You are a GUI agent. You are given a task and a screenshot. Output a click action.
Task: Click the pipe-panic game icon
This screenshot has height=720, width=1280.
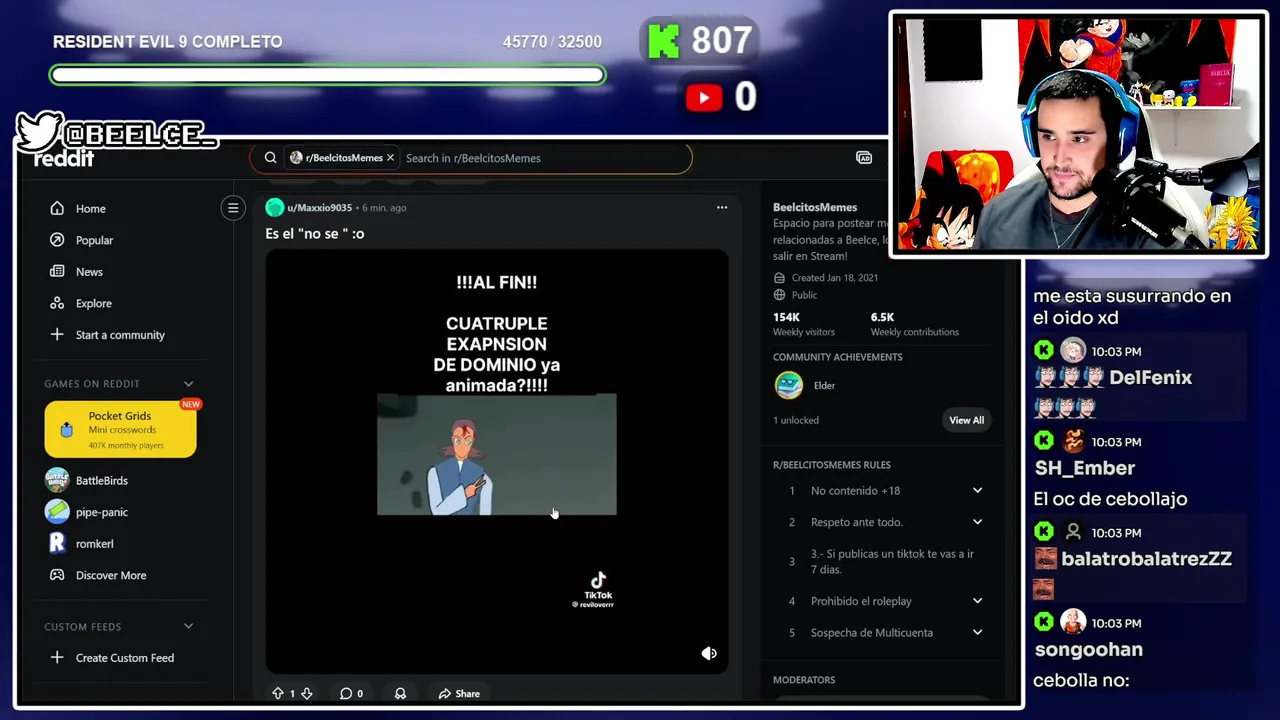[x=57, y=512]
